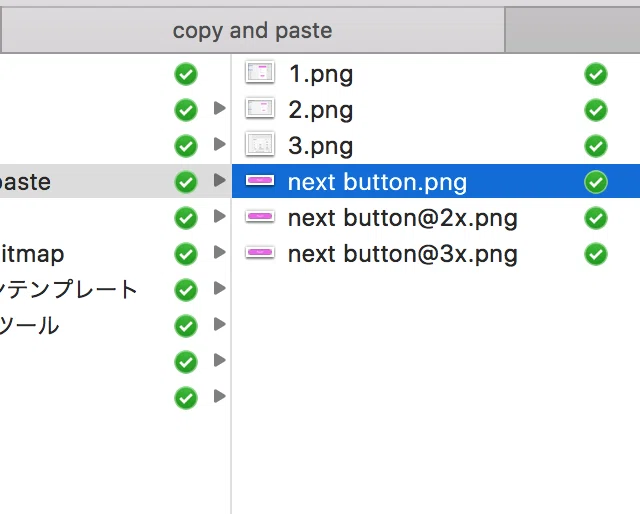640x514 pixels.
Task: Click the green sync badge beside 1.png
Action: [596, 74]
